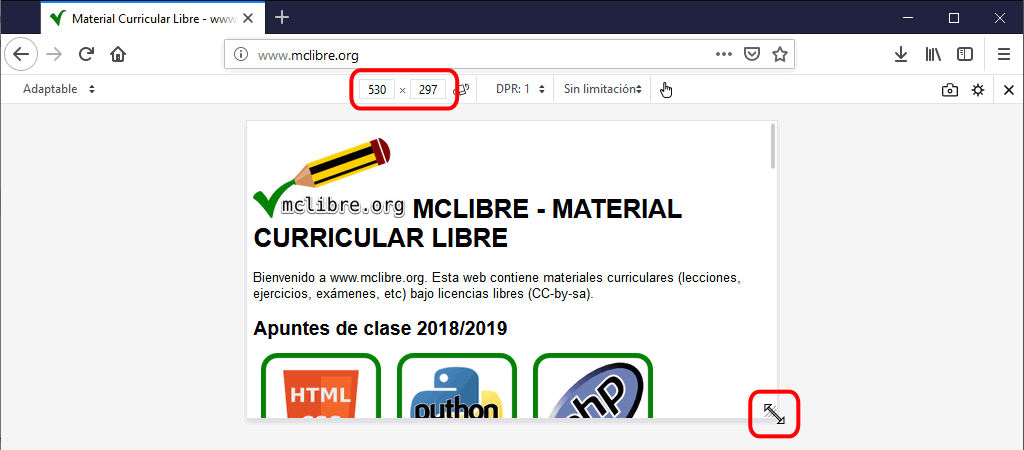This screenshot has width=1024, height=450.
Task: Close the Firefox window
Action: [x=1000, y=18]
